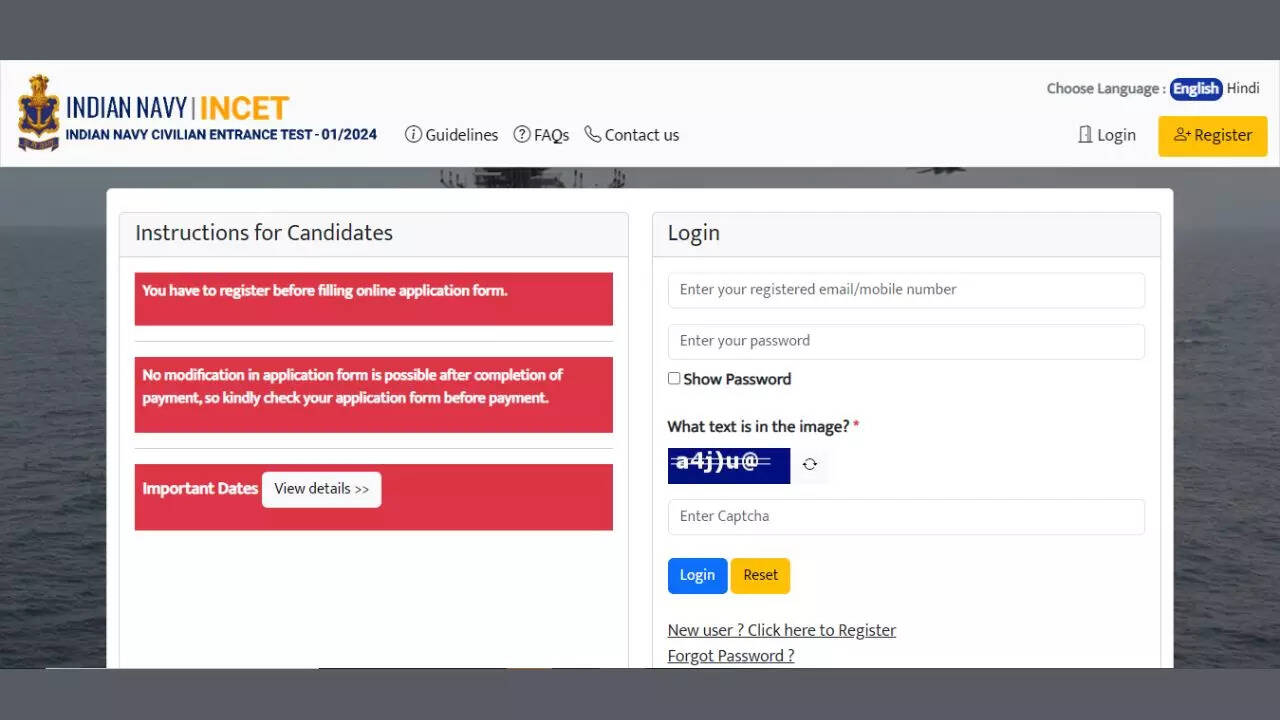This screenshot has height=720, width=1280.
Task: Expand Important Dates View details
Action: point(321,489)
